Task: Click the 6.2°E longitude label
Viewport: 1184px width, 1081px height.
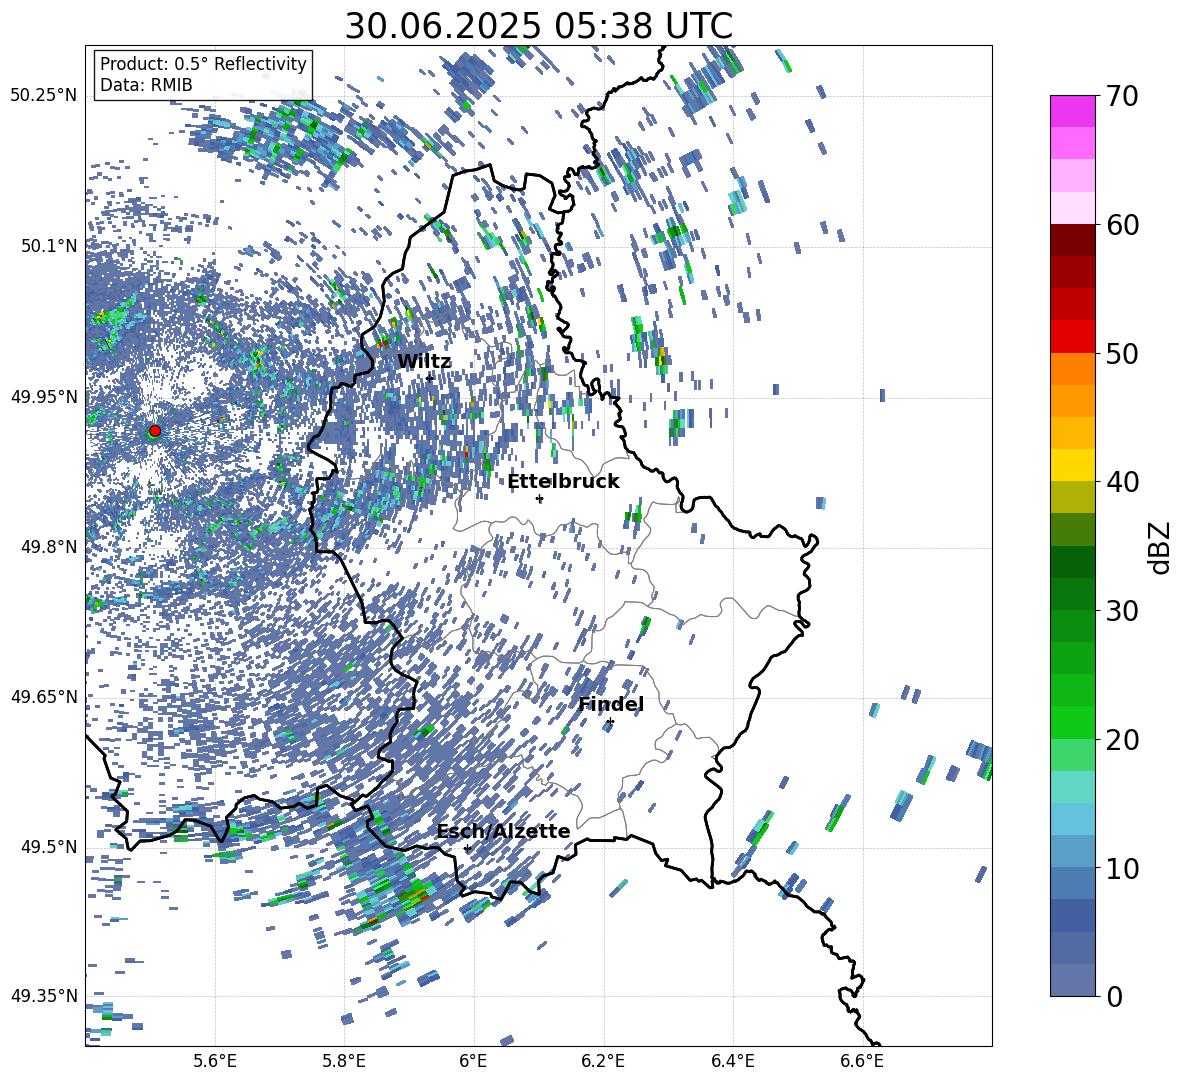Action: [x=603, y=1061]
